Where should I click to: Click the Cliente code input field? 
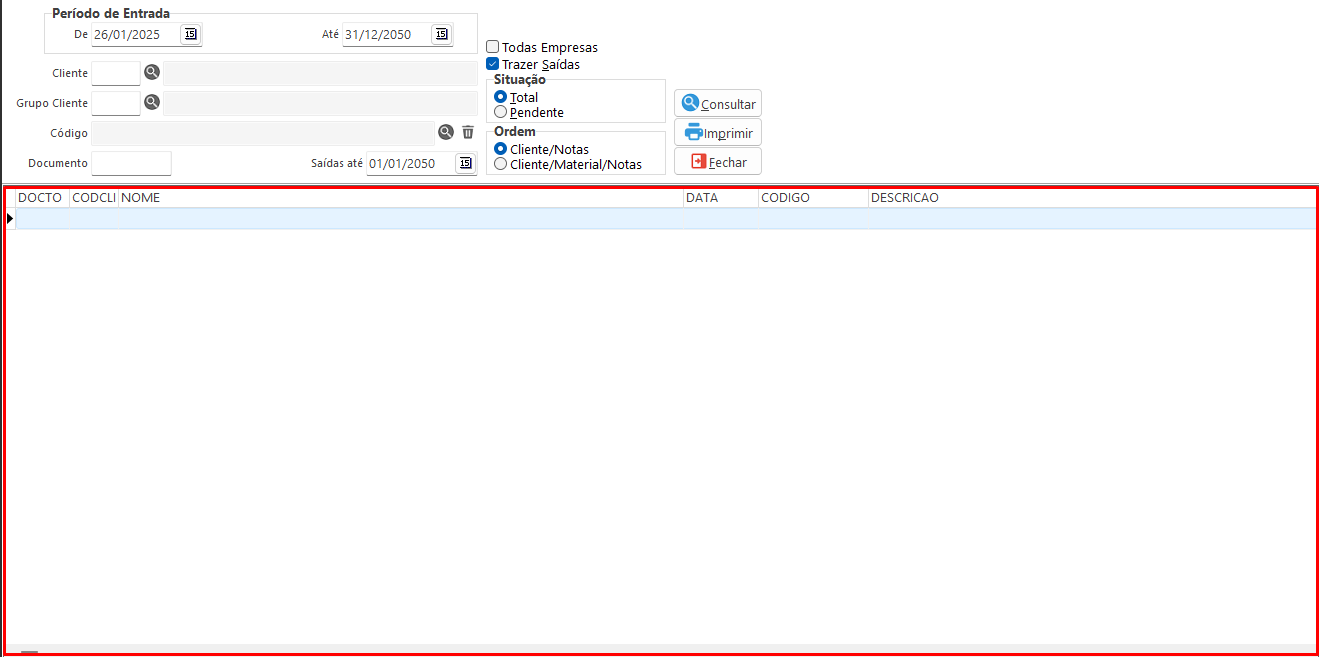116,73
